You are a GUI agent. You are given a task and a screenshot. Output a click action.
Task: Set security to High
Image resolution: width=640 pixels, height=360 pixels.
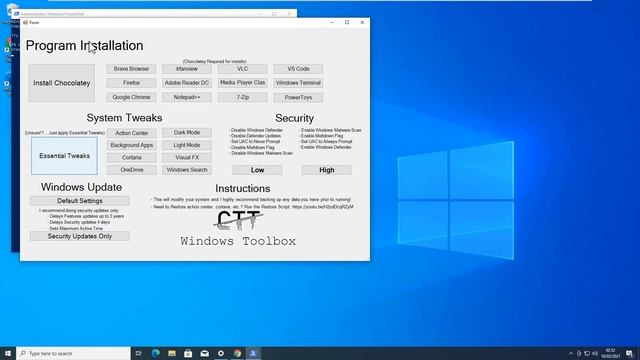[327, 170]
